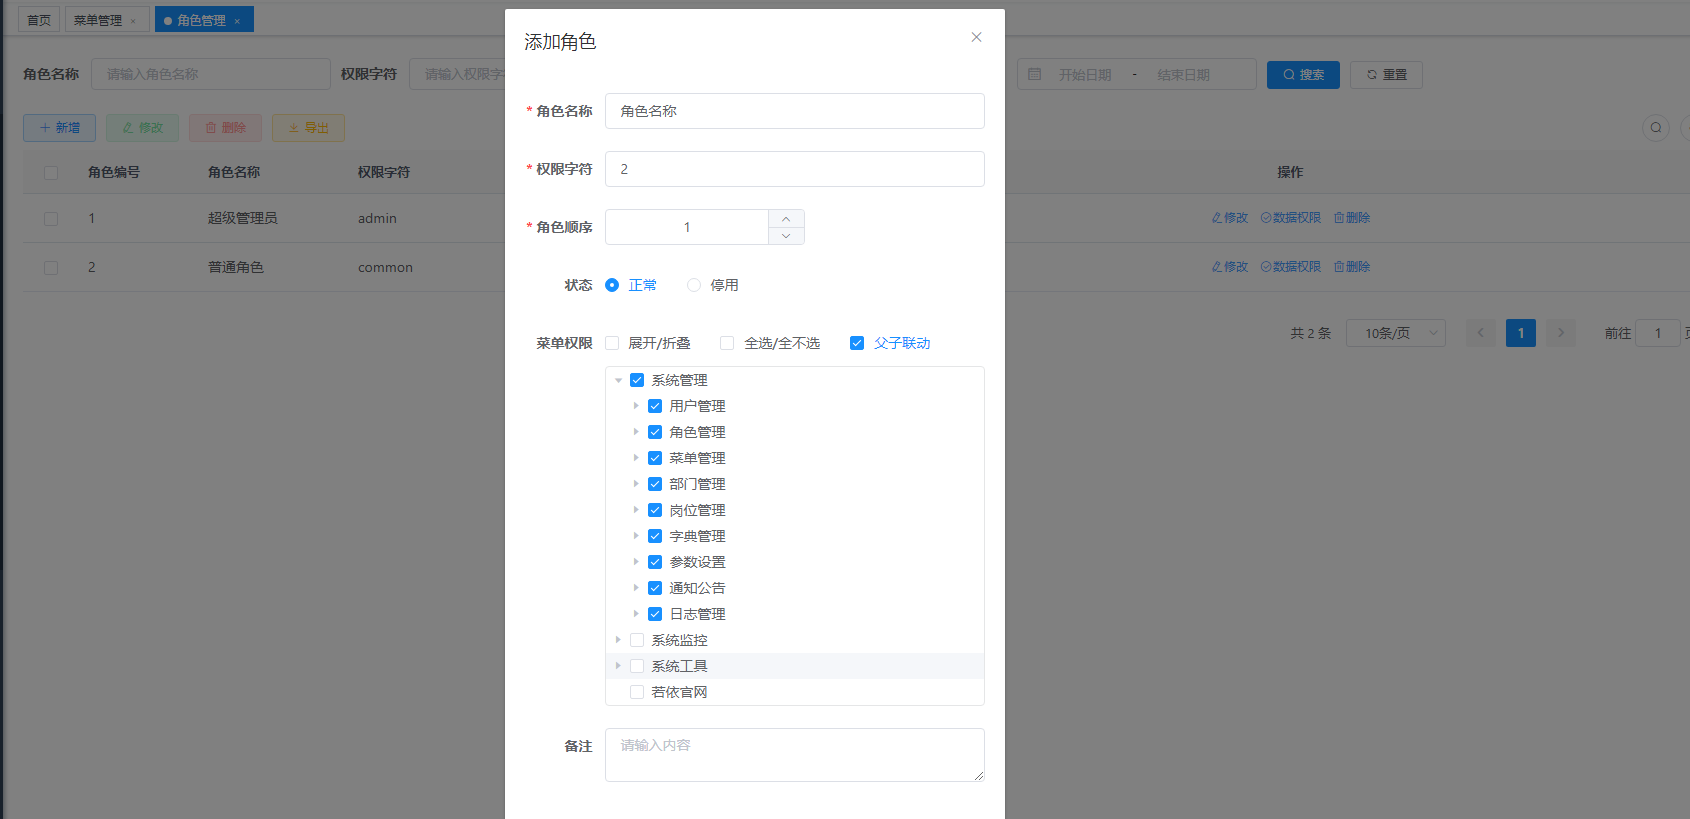Screen dimensions: 1690x819
Task: Click the background 角色名称 search field
Action: pos(211,74)
